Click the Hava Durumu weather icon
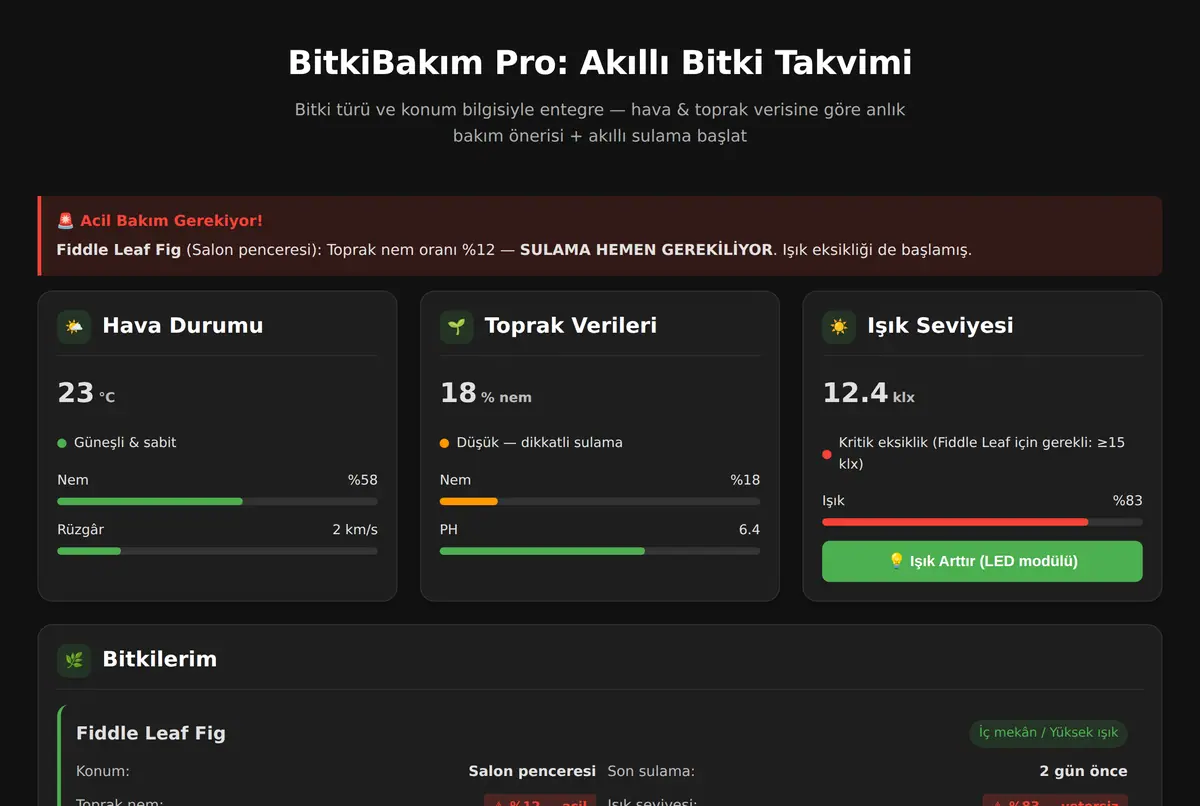This screenshot has height=806, width=1200. pyautogui.click(x=74, y=327)
